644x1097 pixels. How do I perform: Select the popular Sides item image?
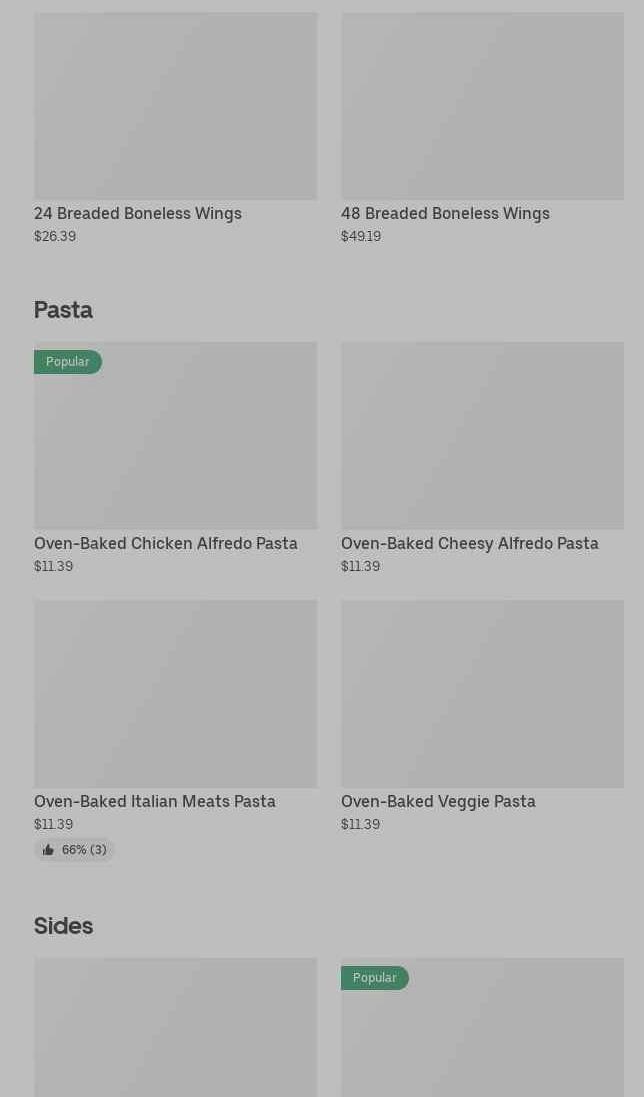(x=482, y=1040)
